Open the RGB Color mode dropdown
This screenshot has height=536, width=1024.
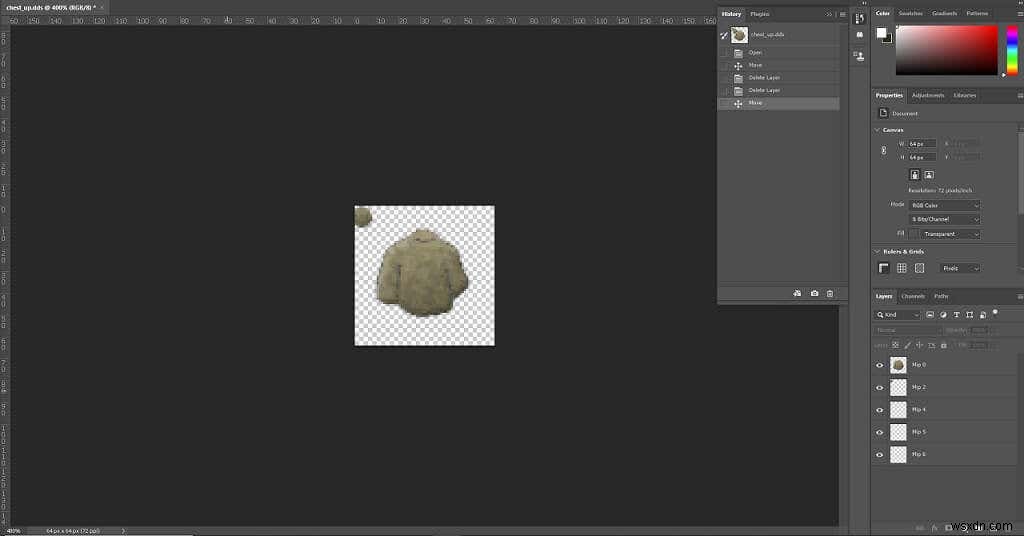tap(945, 205)
